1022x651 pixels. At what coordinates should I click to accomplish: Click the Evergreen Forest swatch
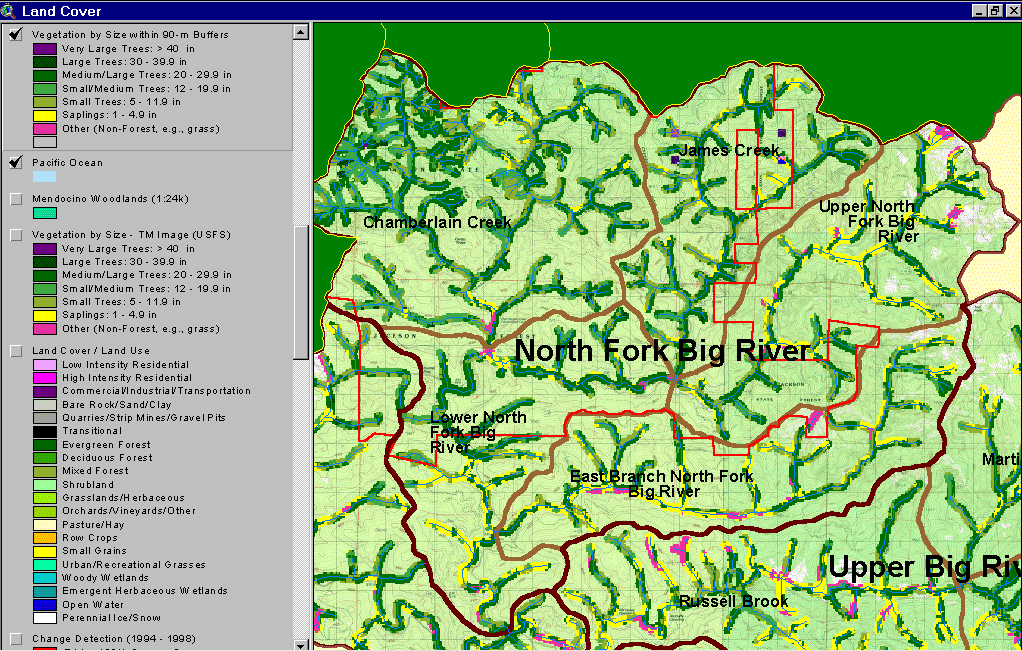tap(45, 444)
